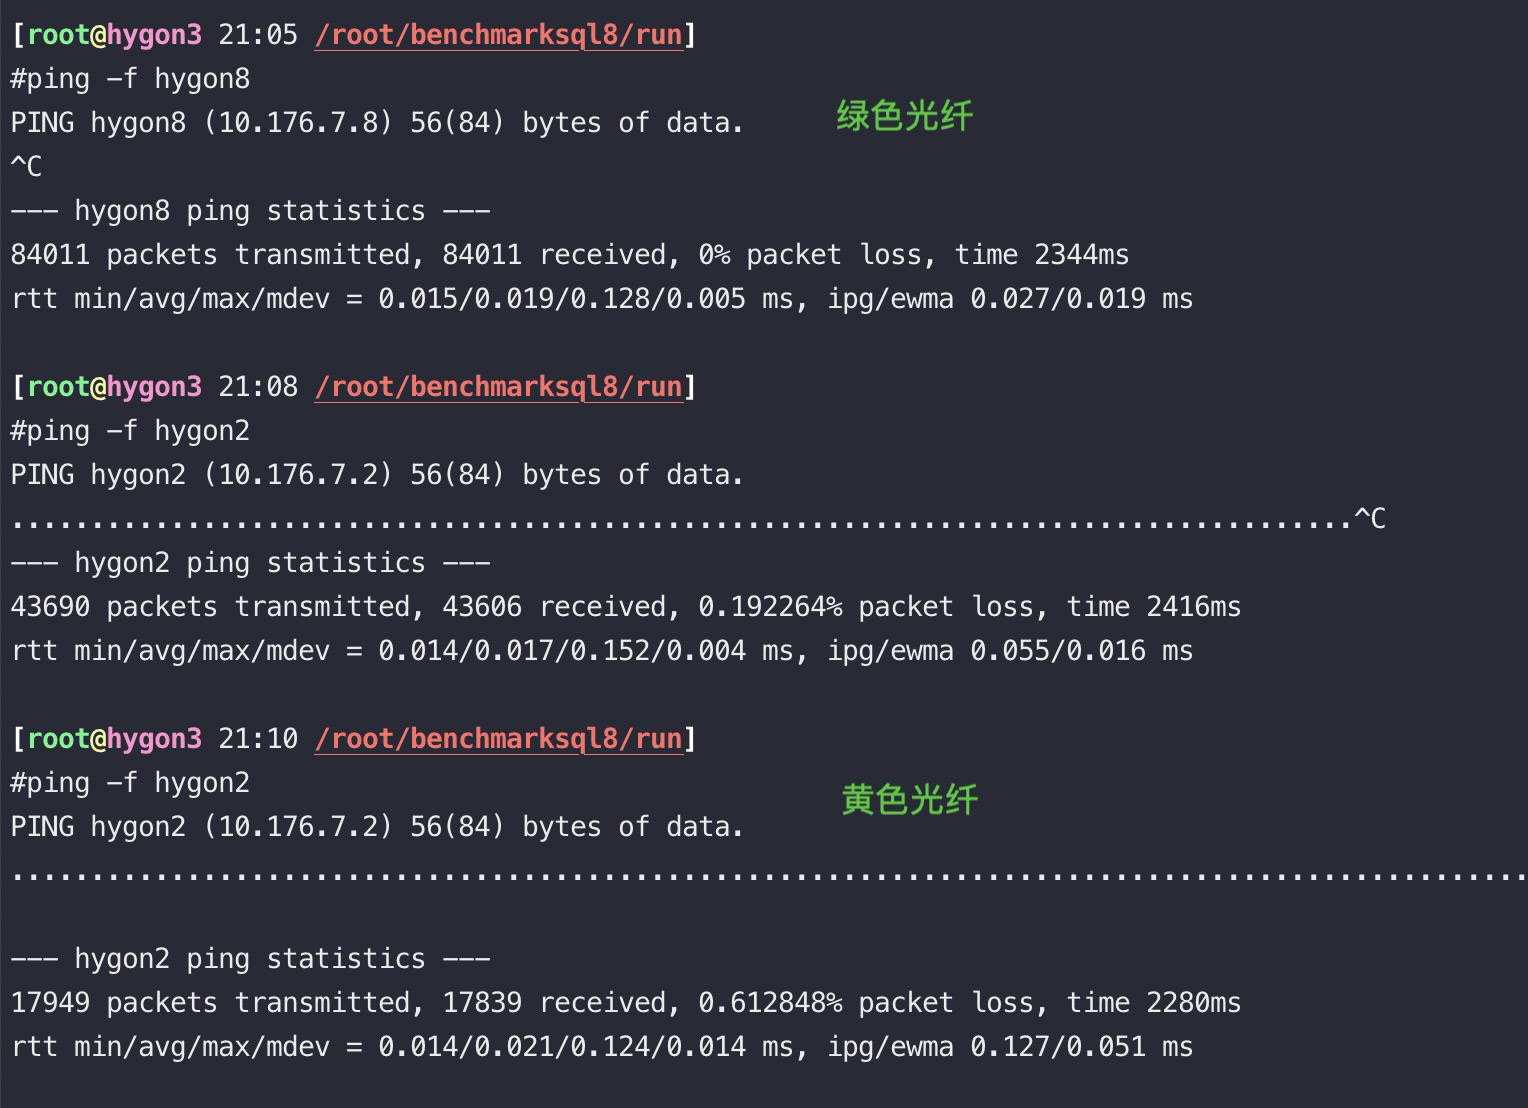Click the green 黄色光纤 annotation label

tap(909, 800)
